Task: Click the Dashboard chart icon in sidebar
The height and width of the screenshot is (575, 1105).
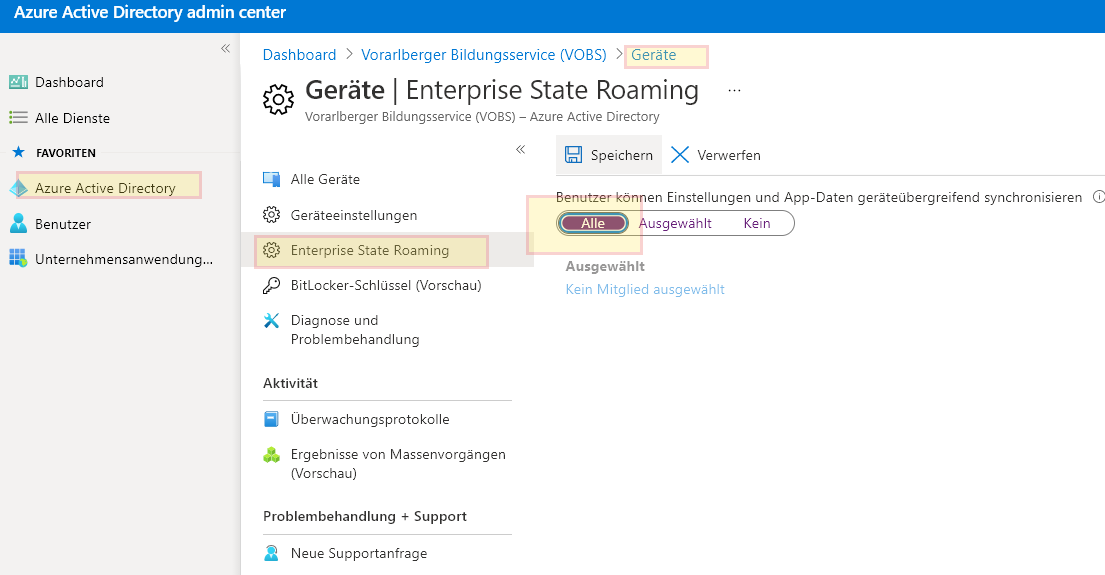Action: click(18, 83)
